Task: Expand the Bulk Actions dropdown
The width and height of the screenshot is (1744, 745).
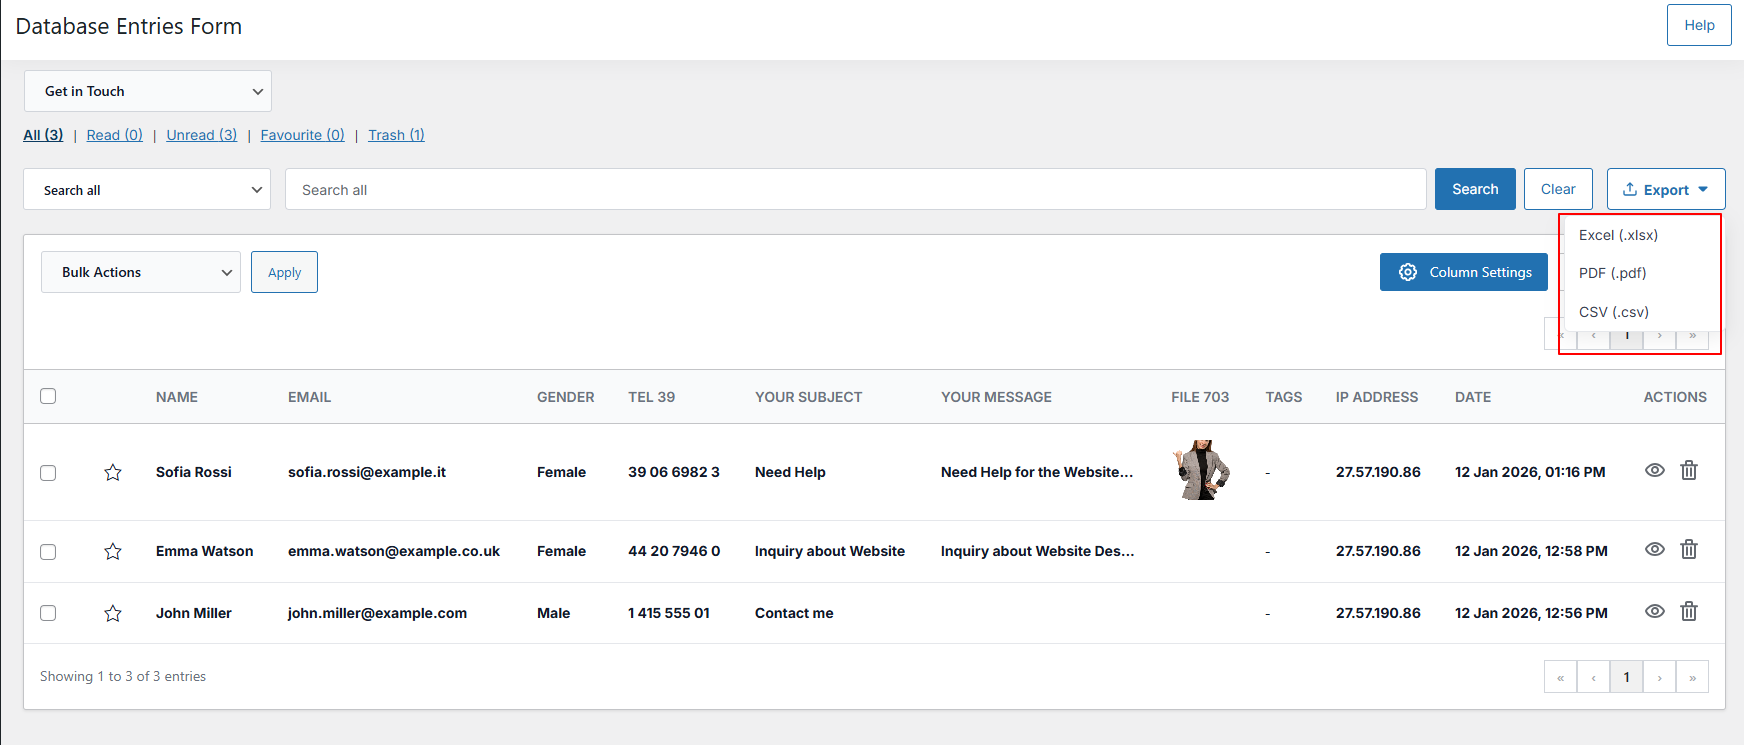Action: (141, 272)
